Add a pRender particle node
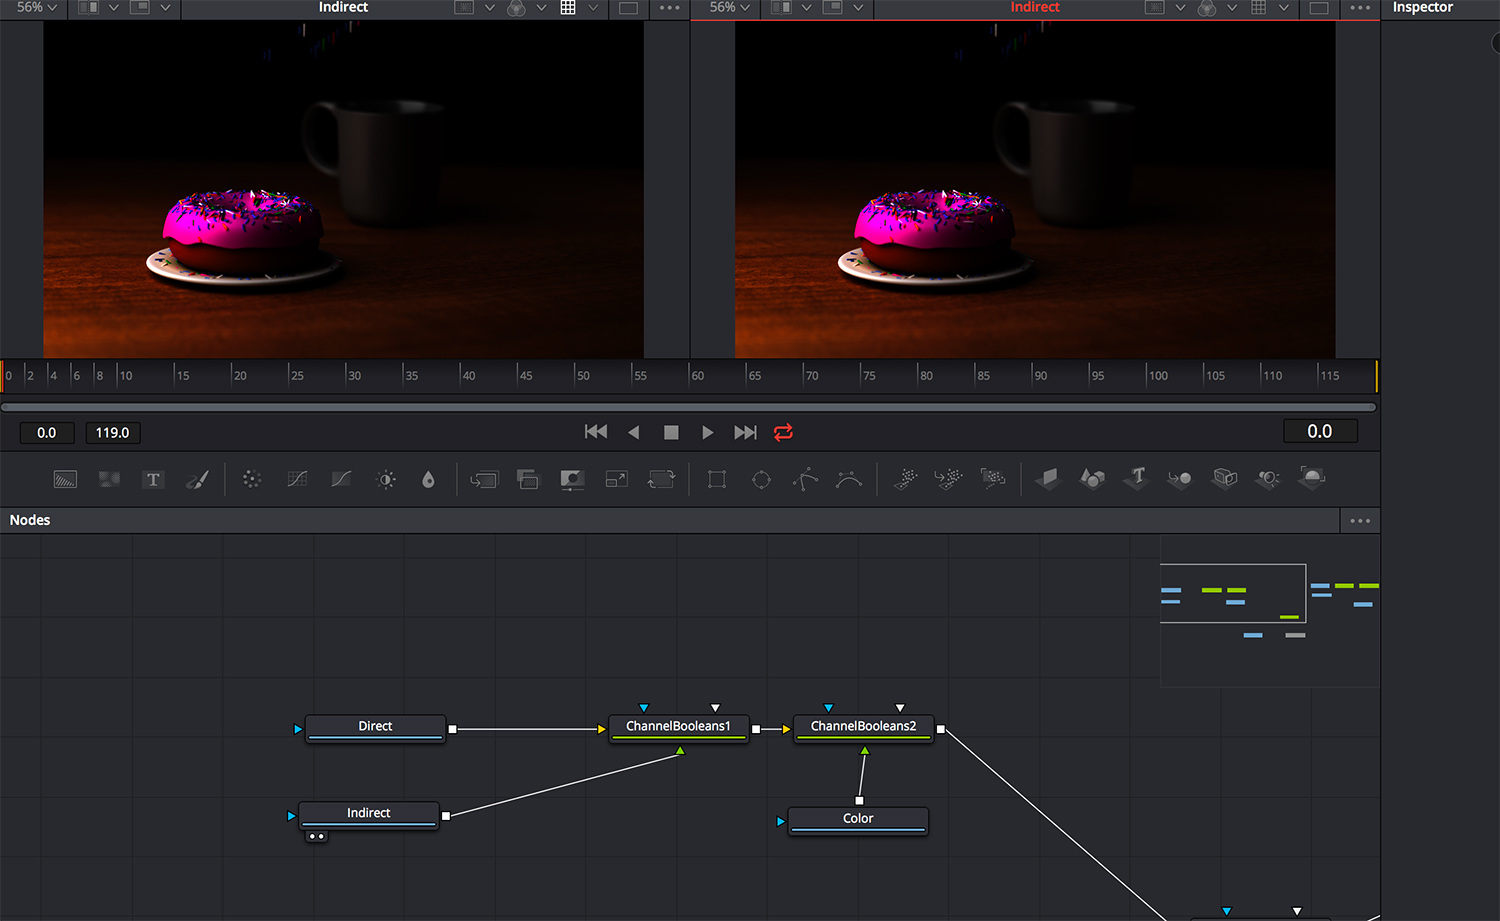Viewport: 1500px width, 921px height. pyautogui.click(x=993, y=479)
